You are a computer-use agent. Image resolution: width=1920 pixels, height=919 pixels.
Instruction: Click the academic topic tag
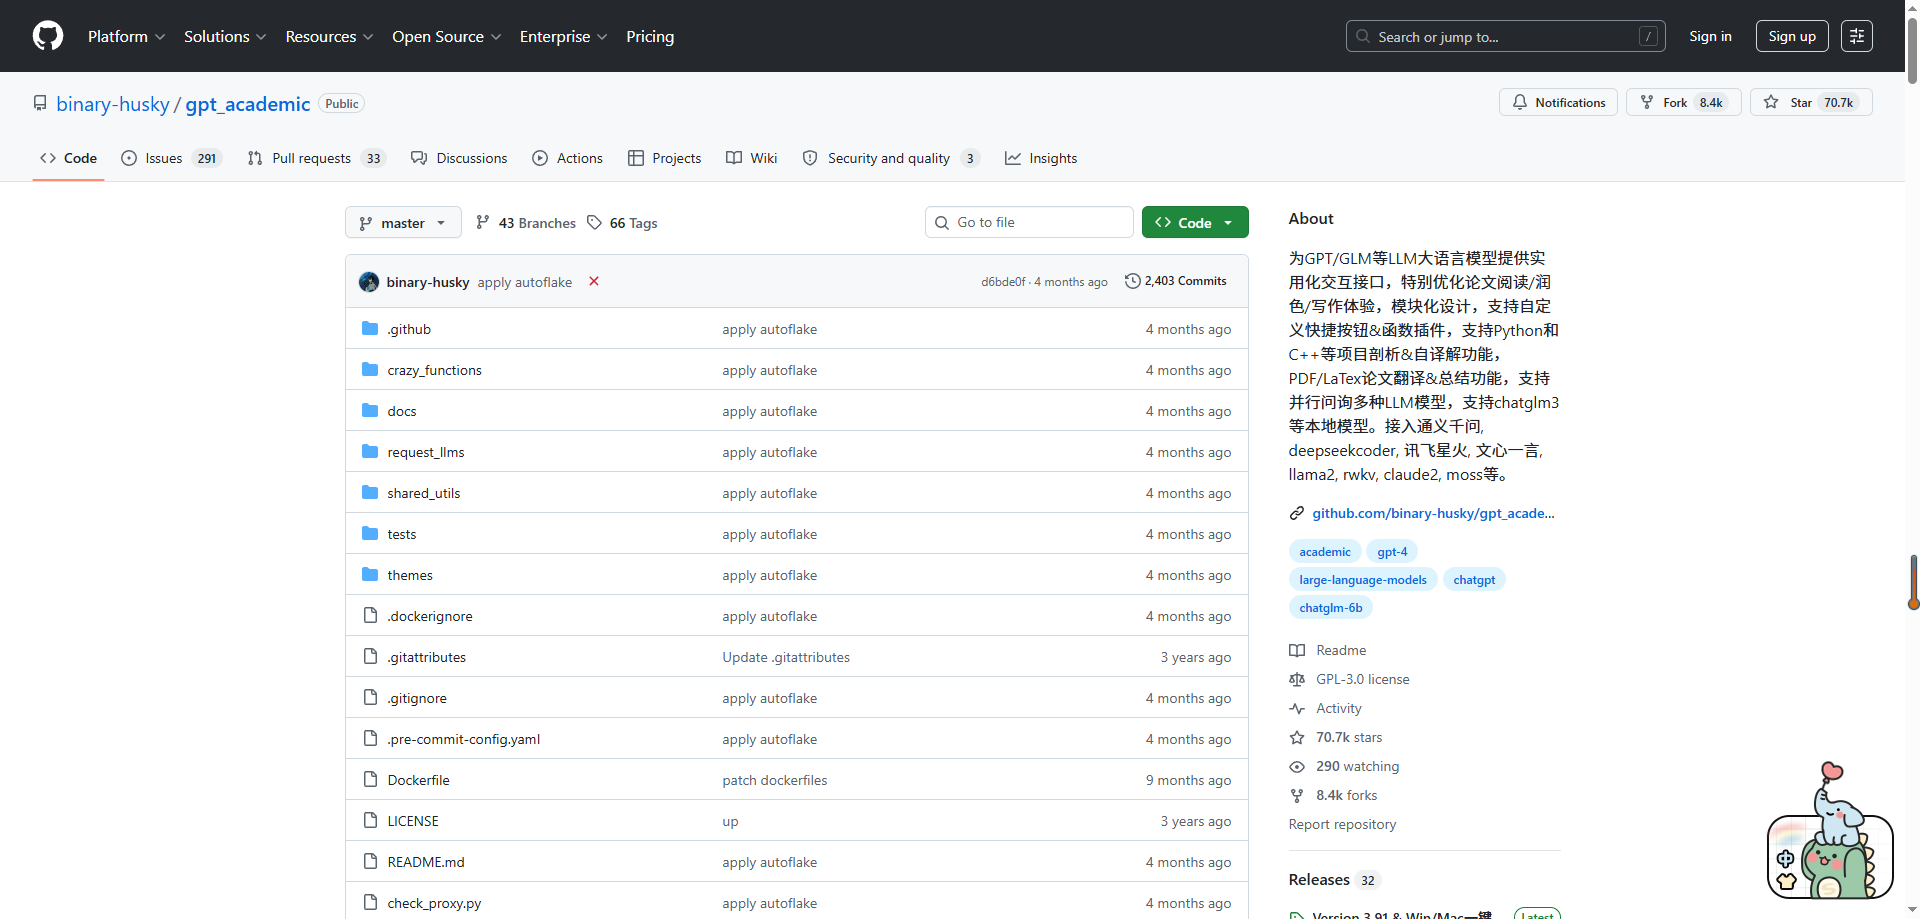click(x=1325, y=552)
